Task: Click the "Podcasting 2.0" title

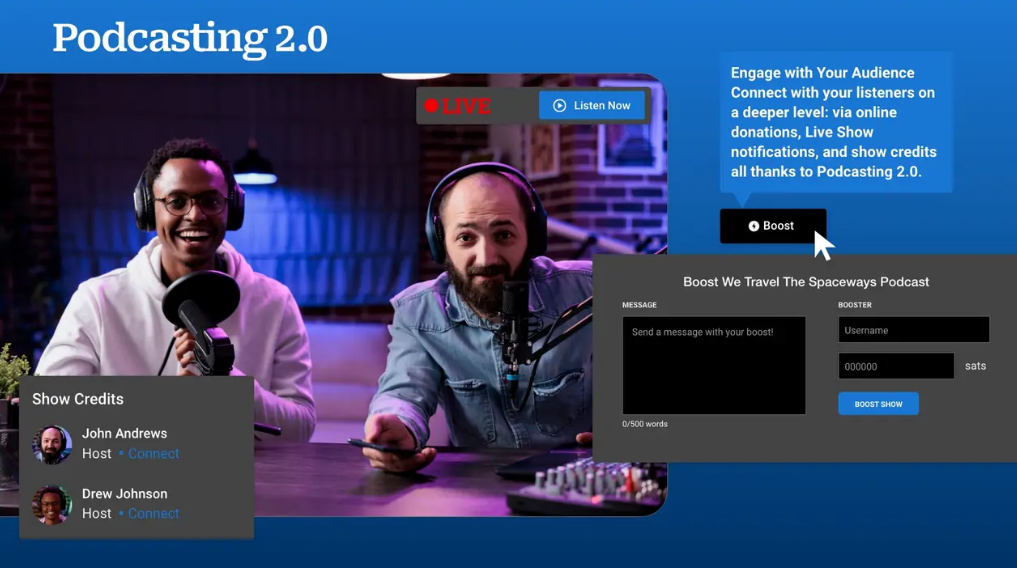Action: [190, 38]
